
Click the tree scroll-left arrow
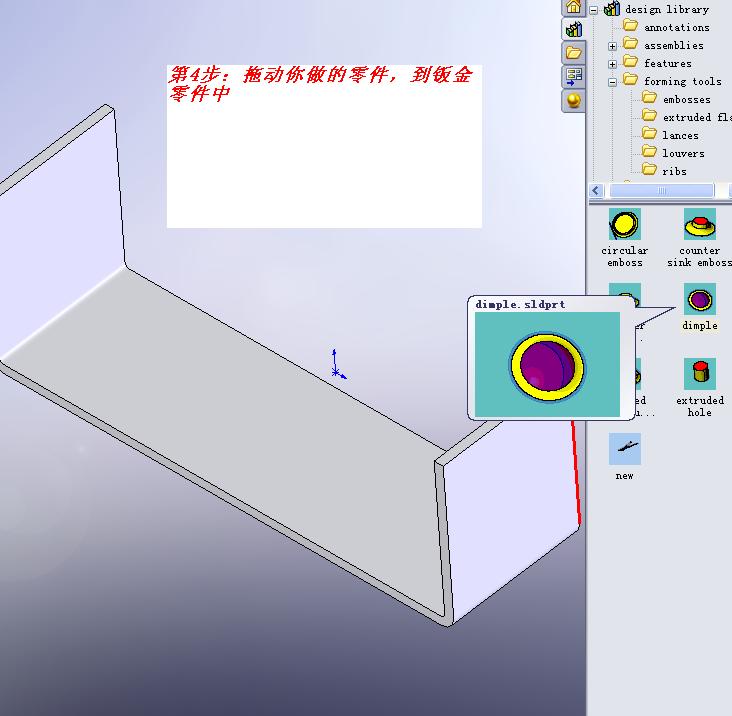pos(596,190)
